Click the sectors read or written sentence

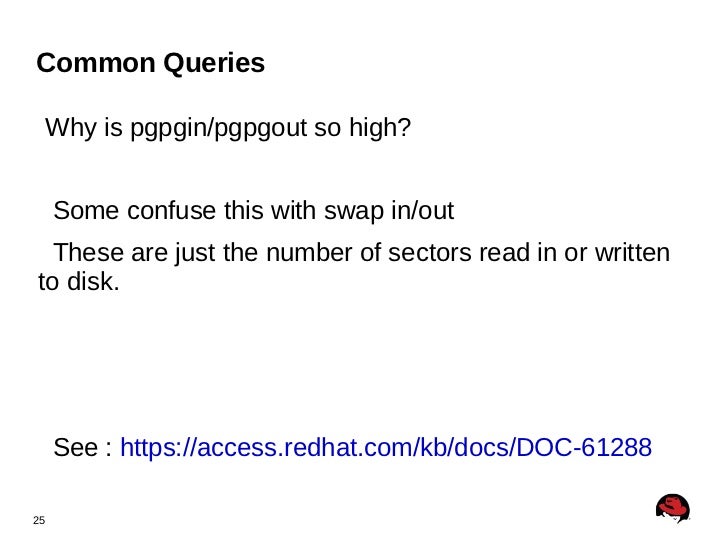click(354, 267)
